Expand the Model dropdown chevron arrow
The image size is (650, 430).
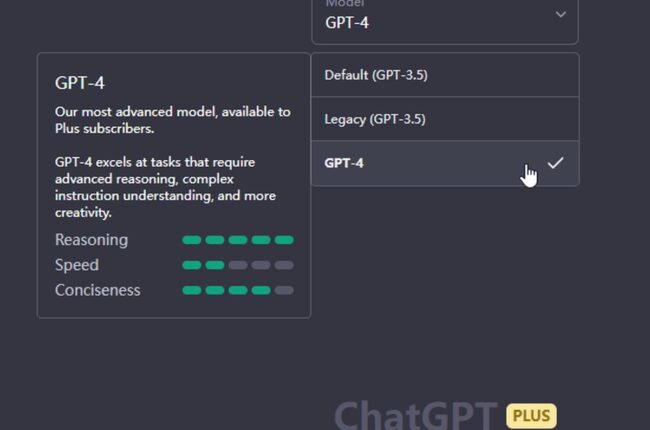point(560,15)
